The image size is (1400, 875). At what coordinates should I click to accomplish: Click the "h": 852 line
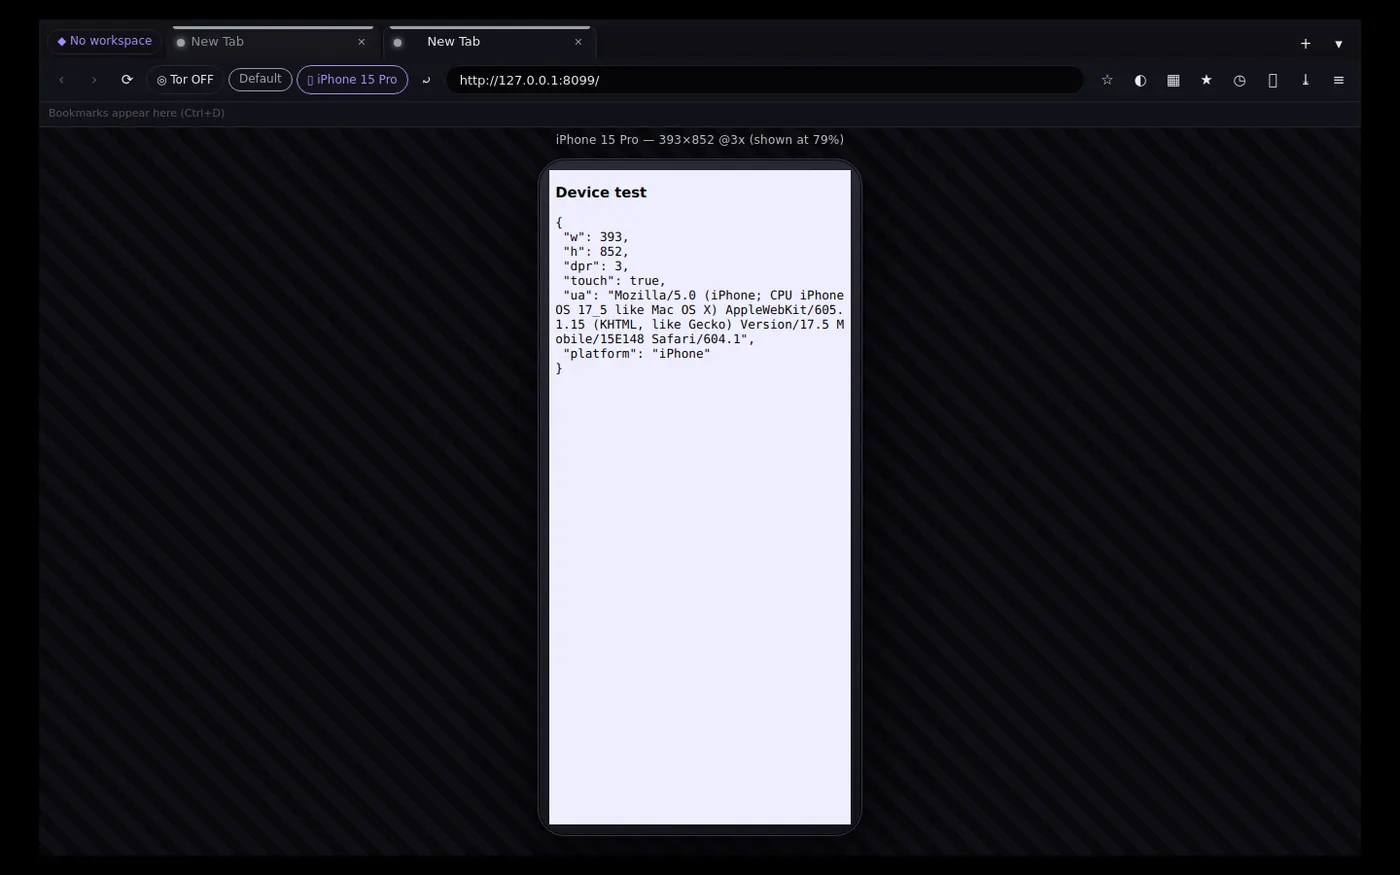click(596, 252)
